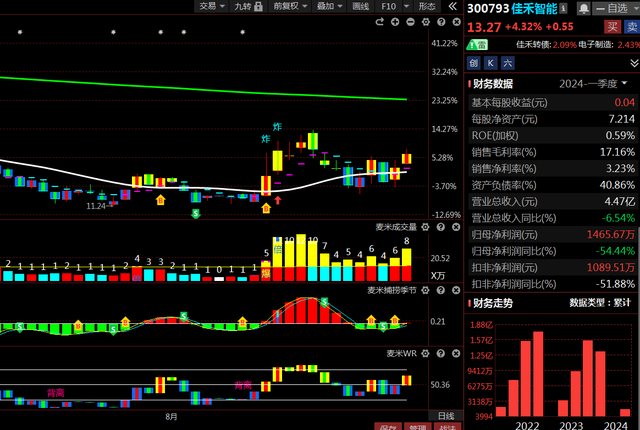The height and width of the screenshot is (430, 640).
Task: Click the stock info 'i' icon
Action: (x=563, y=8)
